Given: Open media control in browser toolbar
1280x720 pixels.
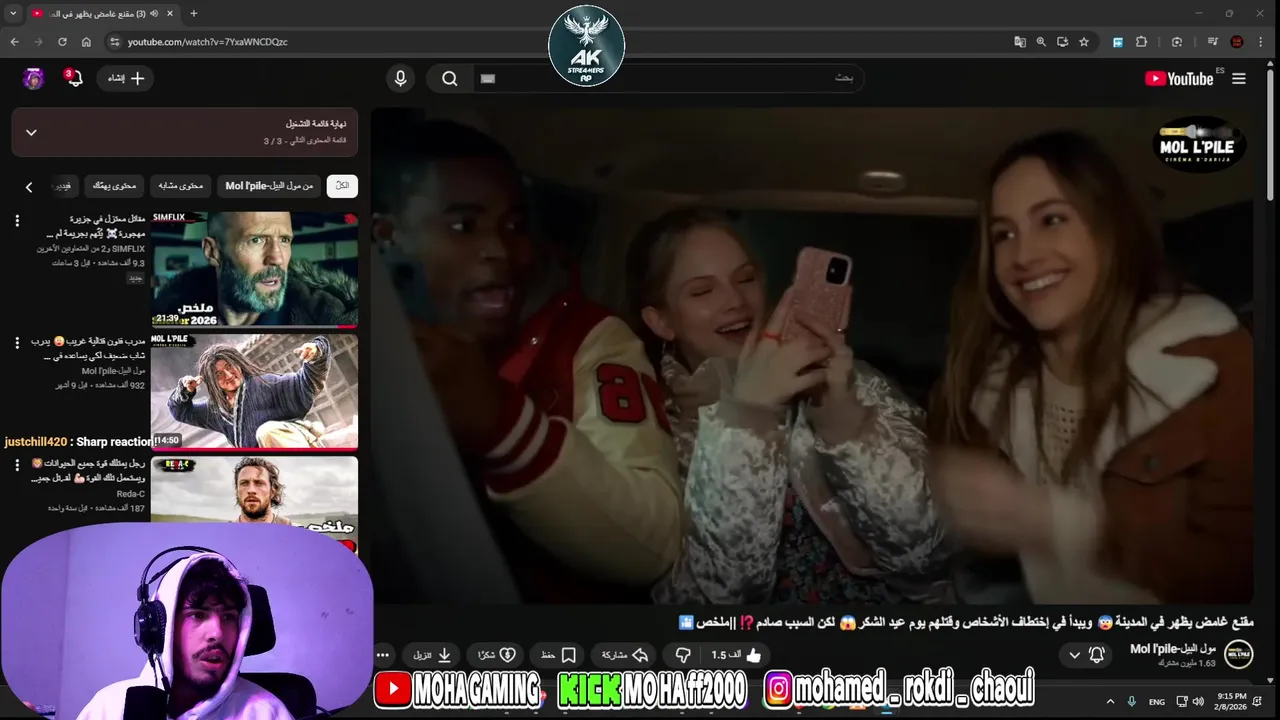Looking at the screenshot, I should coord(1213,42).
